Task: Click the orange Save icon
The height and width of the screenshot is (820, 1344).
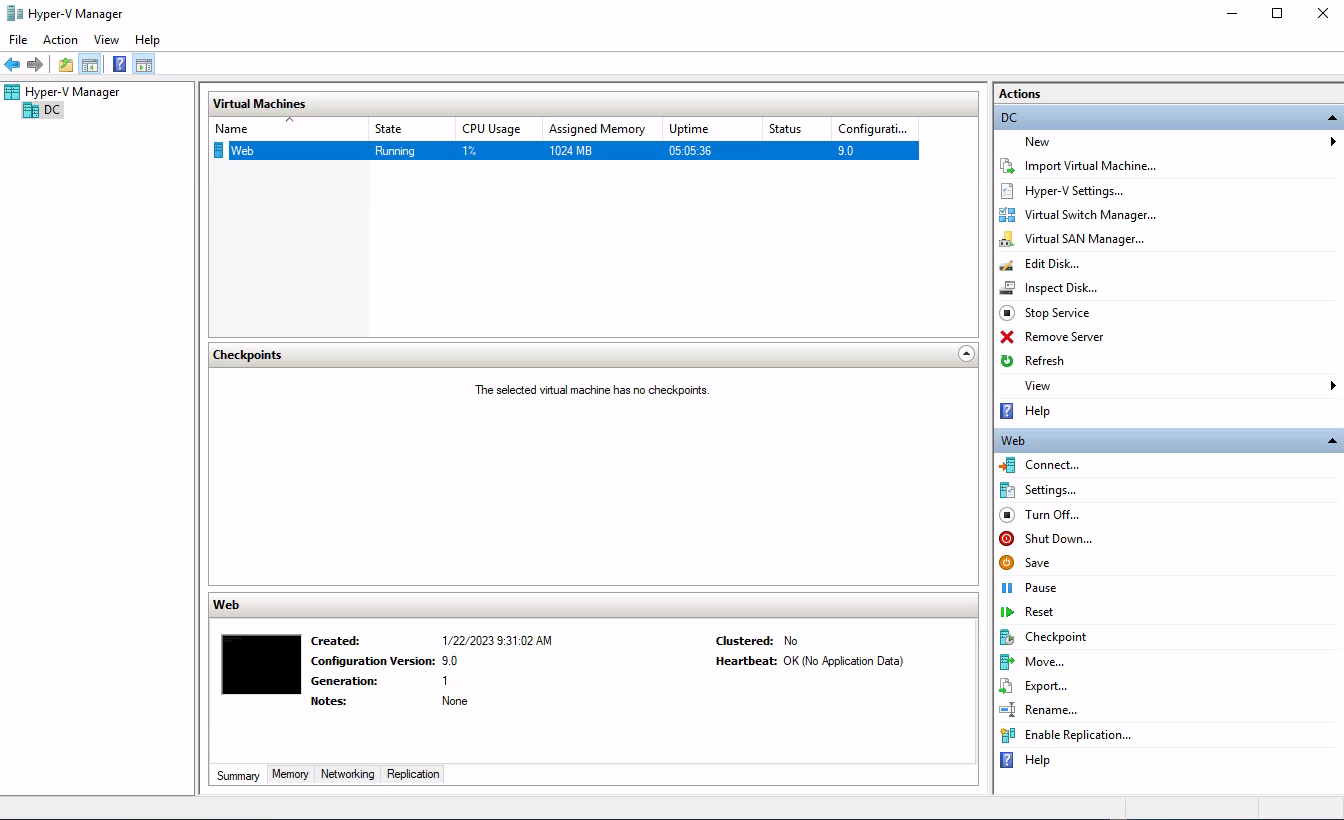Action: coord(1007,563)
